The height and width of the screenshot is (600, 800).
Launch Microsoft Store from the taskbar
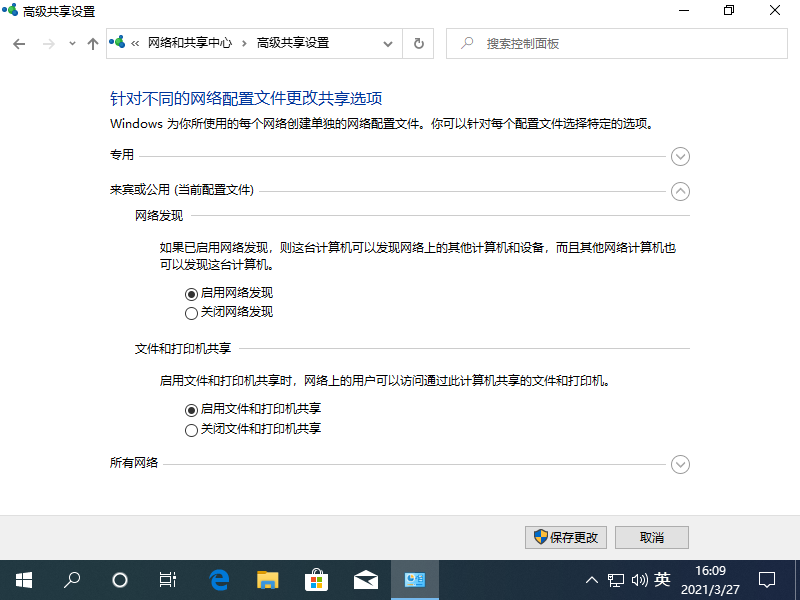(x=316, y=579)
